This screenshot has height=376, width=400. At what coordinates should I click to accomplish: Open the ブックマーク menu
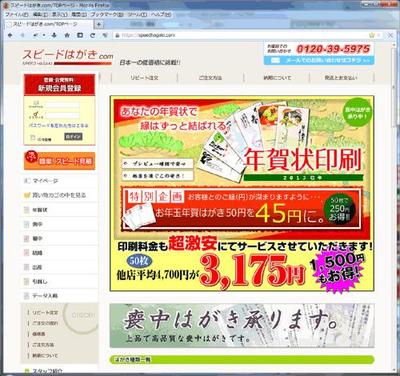[x=107, y=15]
